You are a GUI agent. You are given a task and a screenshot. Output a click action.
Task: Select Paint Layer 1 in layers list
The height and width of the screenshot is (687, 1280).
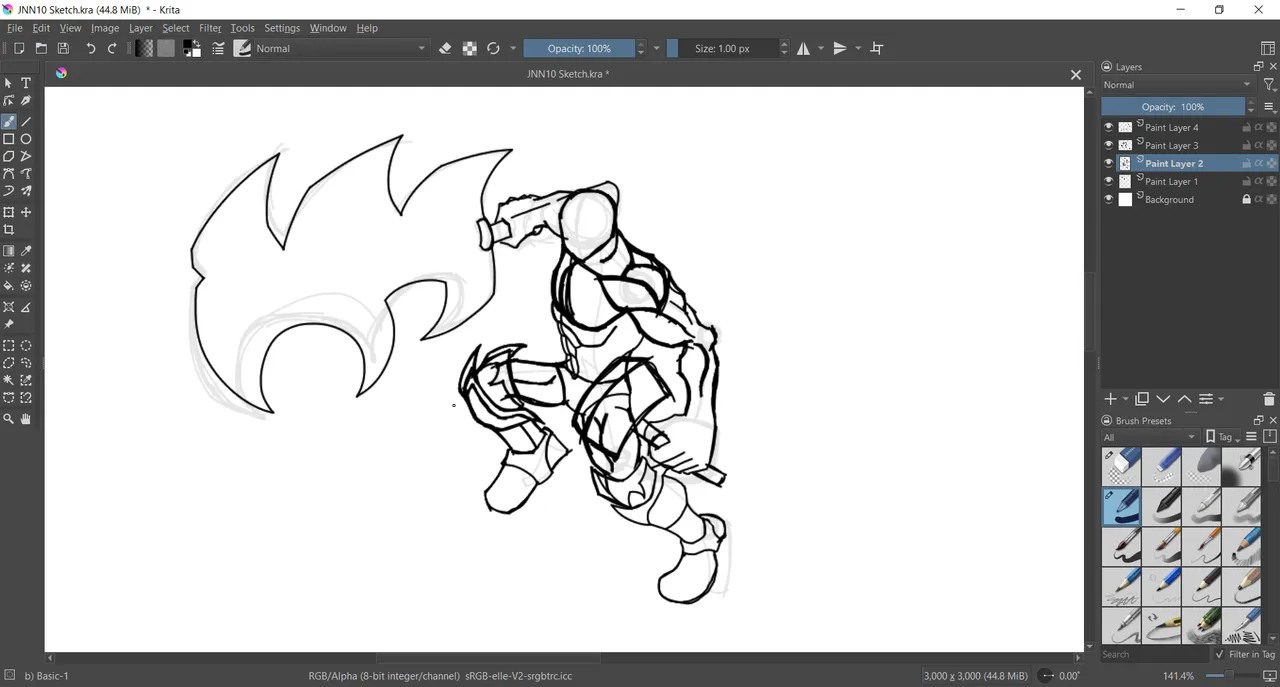(x=1171, y=181)
